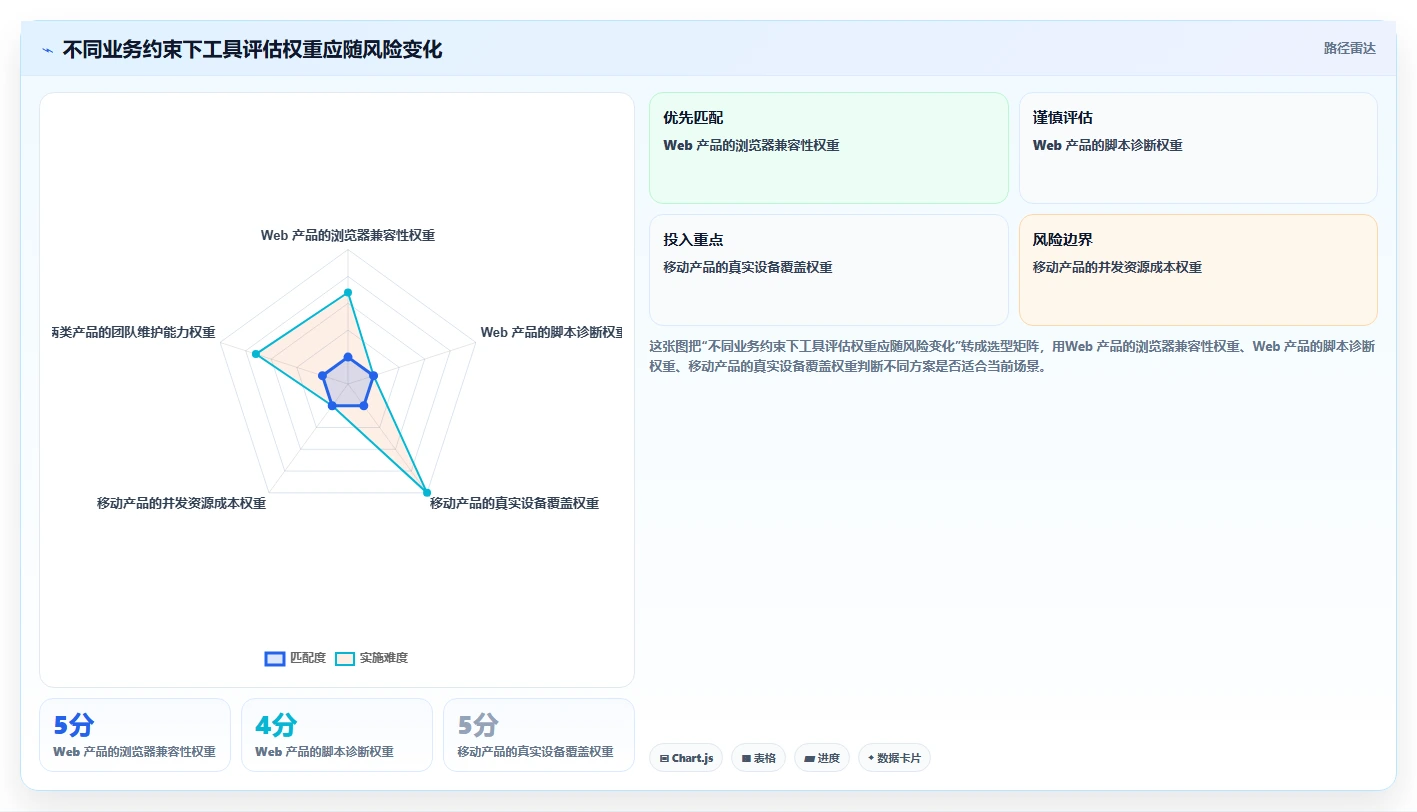Screen dimensions: 1417x812
Task: Click the description paragraph starting with 这张图把
Action: [x=1012, y=356]
